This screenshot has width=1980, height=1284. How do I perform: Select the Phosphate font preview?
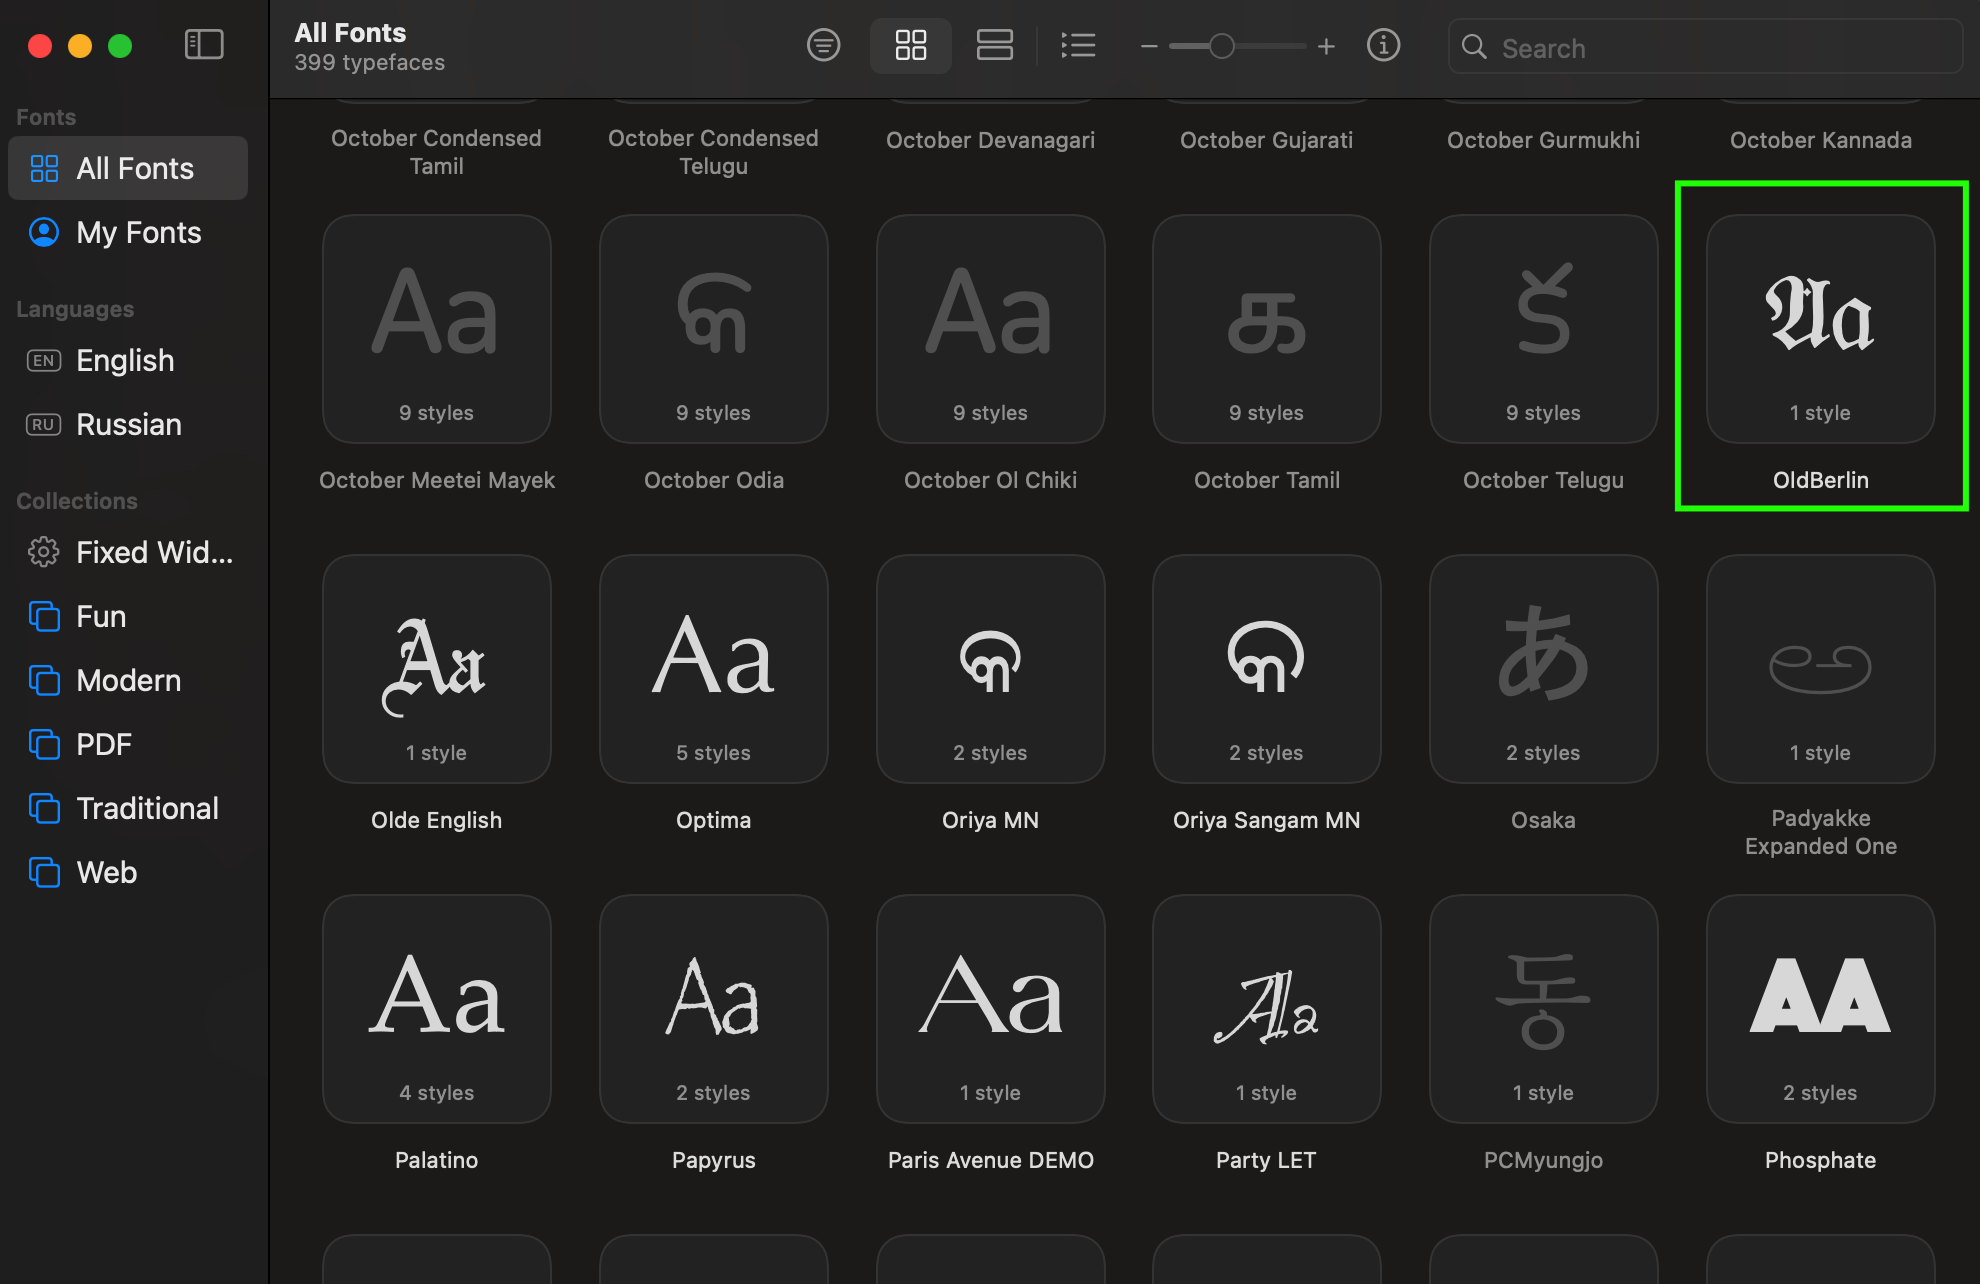[x=1820, y=1008]
